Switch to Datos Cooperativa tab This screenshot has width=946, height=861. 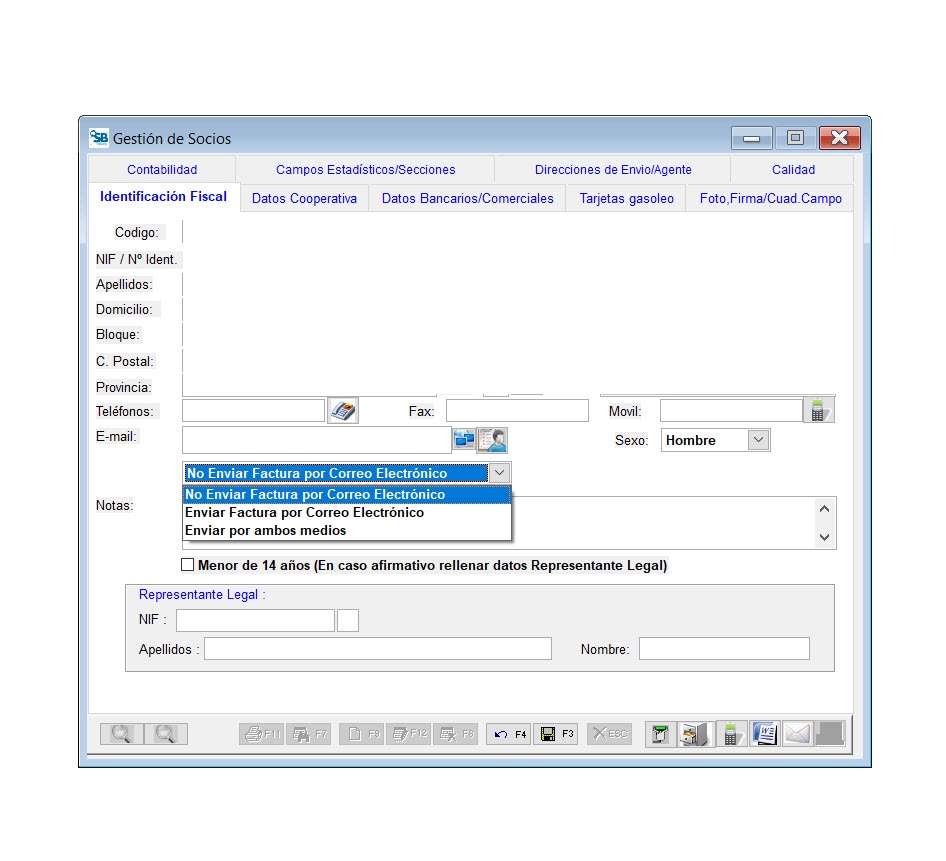tap(304, 199)
